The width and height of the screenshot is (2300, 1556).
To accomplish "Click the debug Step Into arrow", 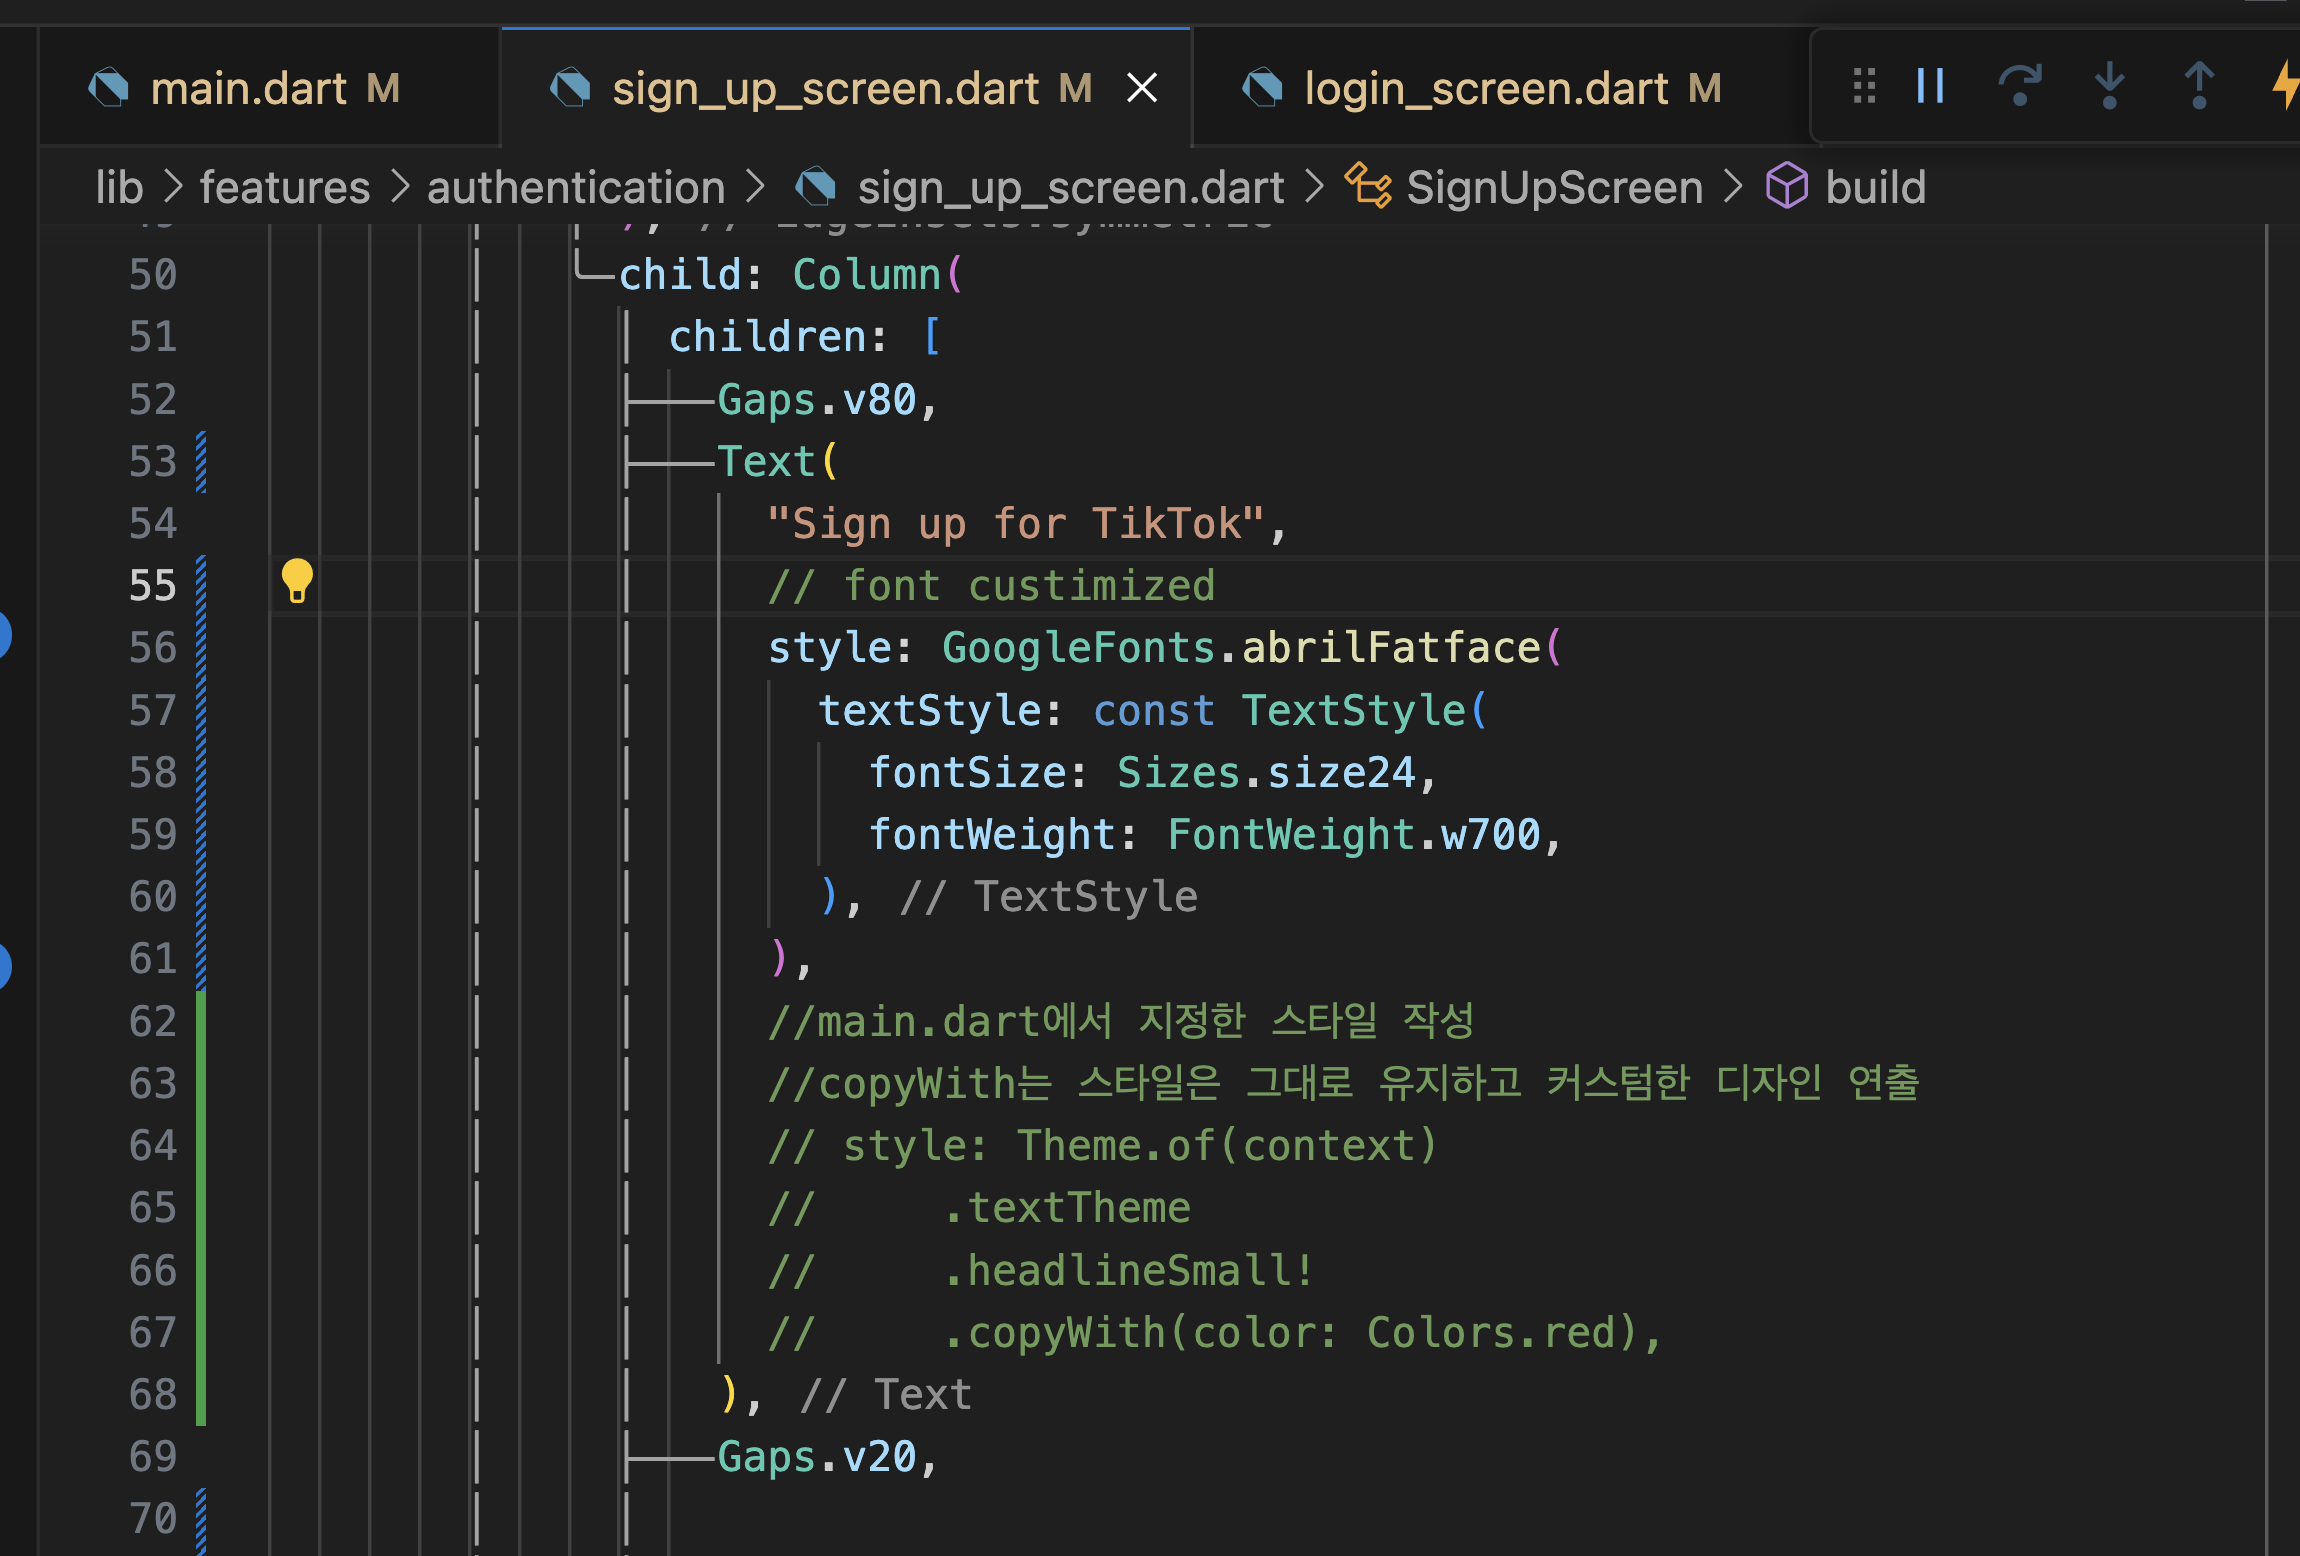I will pos(2109,86).
